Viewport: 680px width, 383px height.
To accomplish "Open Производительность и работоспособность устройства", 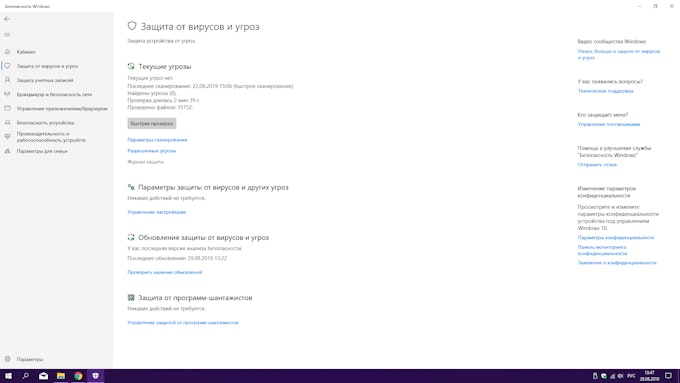I will (x=51, y=137).
